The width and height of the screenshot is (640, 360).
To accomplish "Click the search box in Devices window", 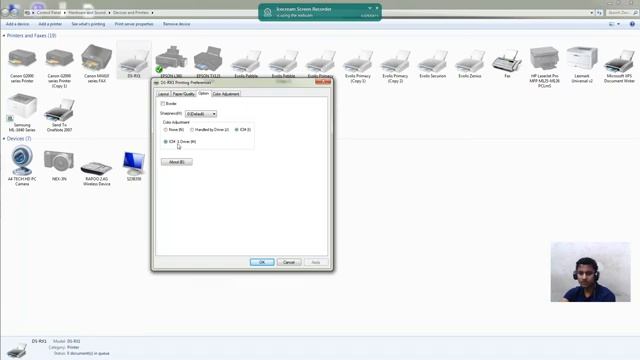I will pos(622,13).
